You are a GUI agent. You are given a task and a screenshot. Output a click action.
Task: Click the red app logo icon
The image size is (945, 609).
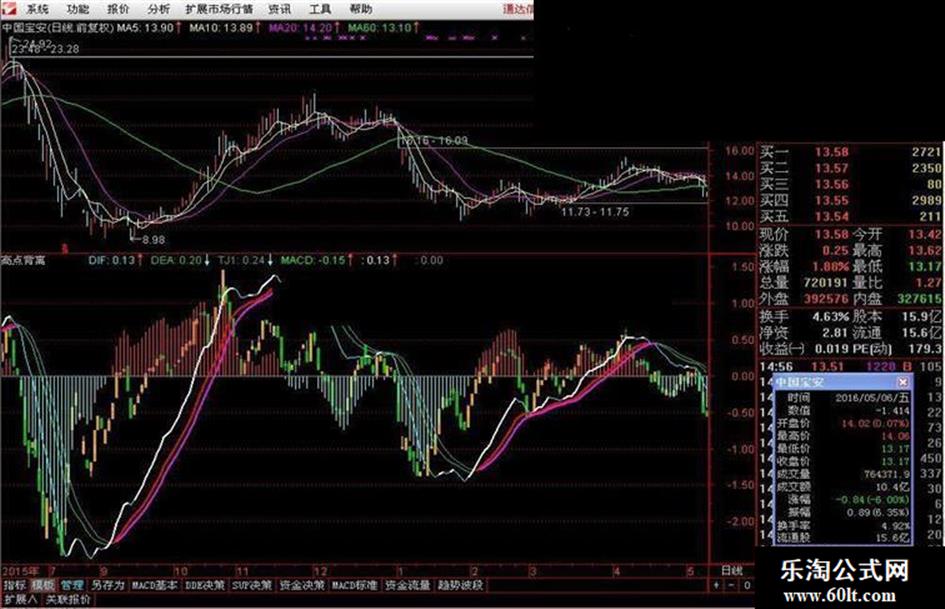click(x=9, y=8)
